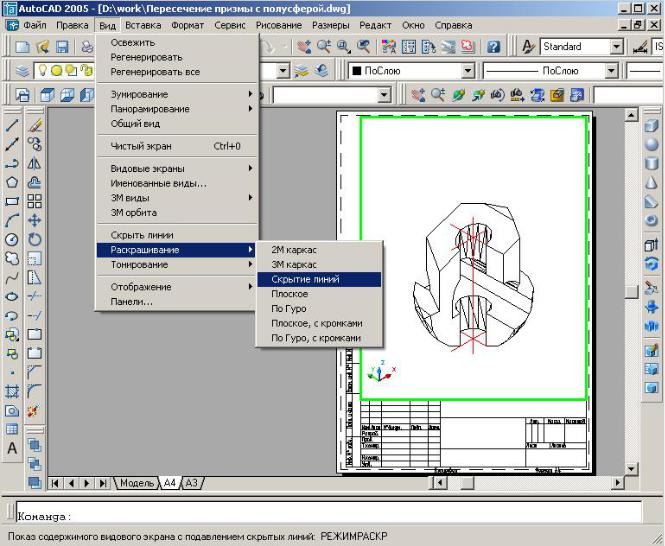This screenshot has width=665, height=546.
Task: Click 3М орбита menu entry
Action: click(177, 213)
